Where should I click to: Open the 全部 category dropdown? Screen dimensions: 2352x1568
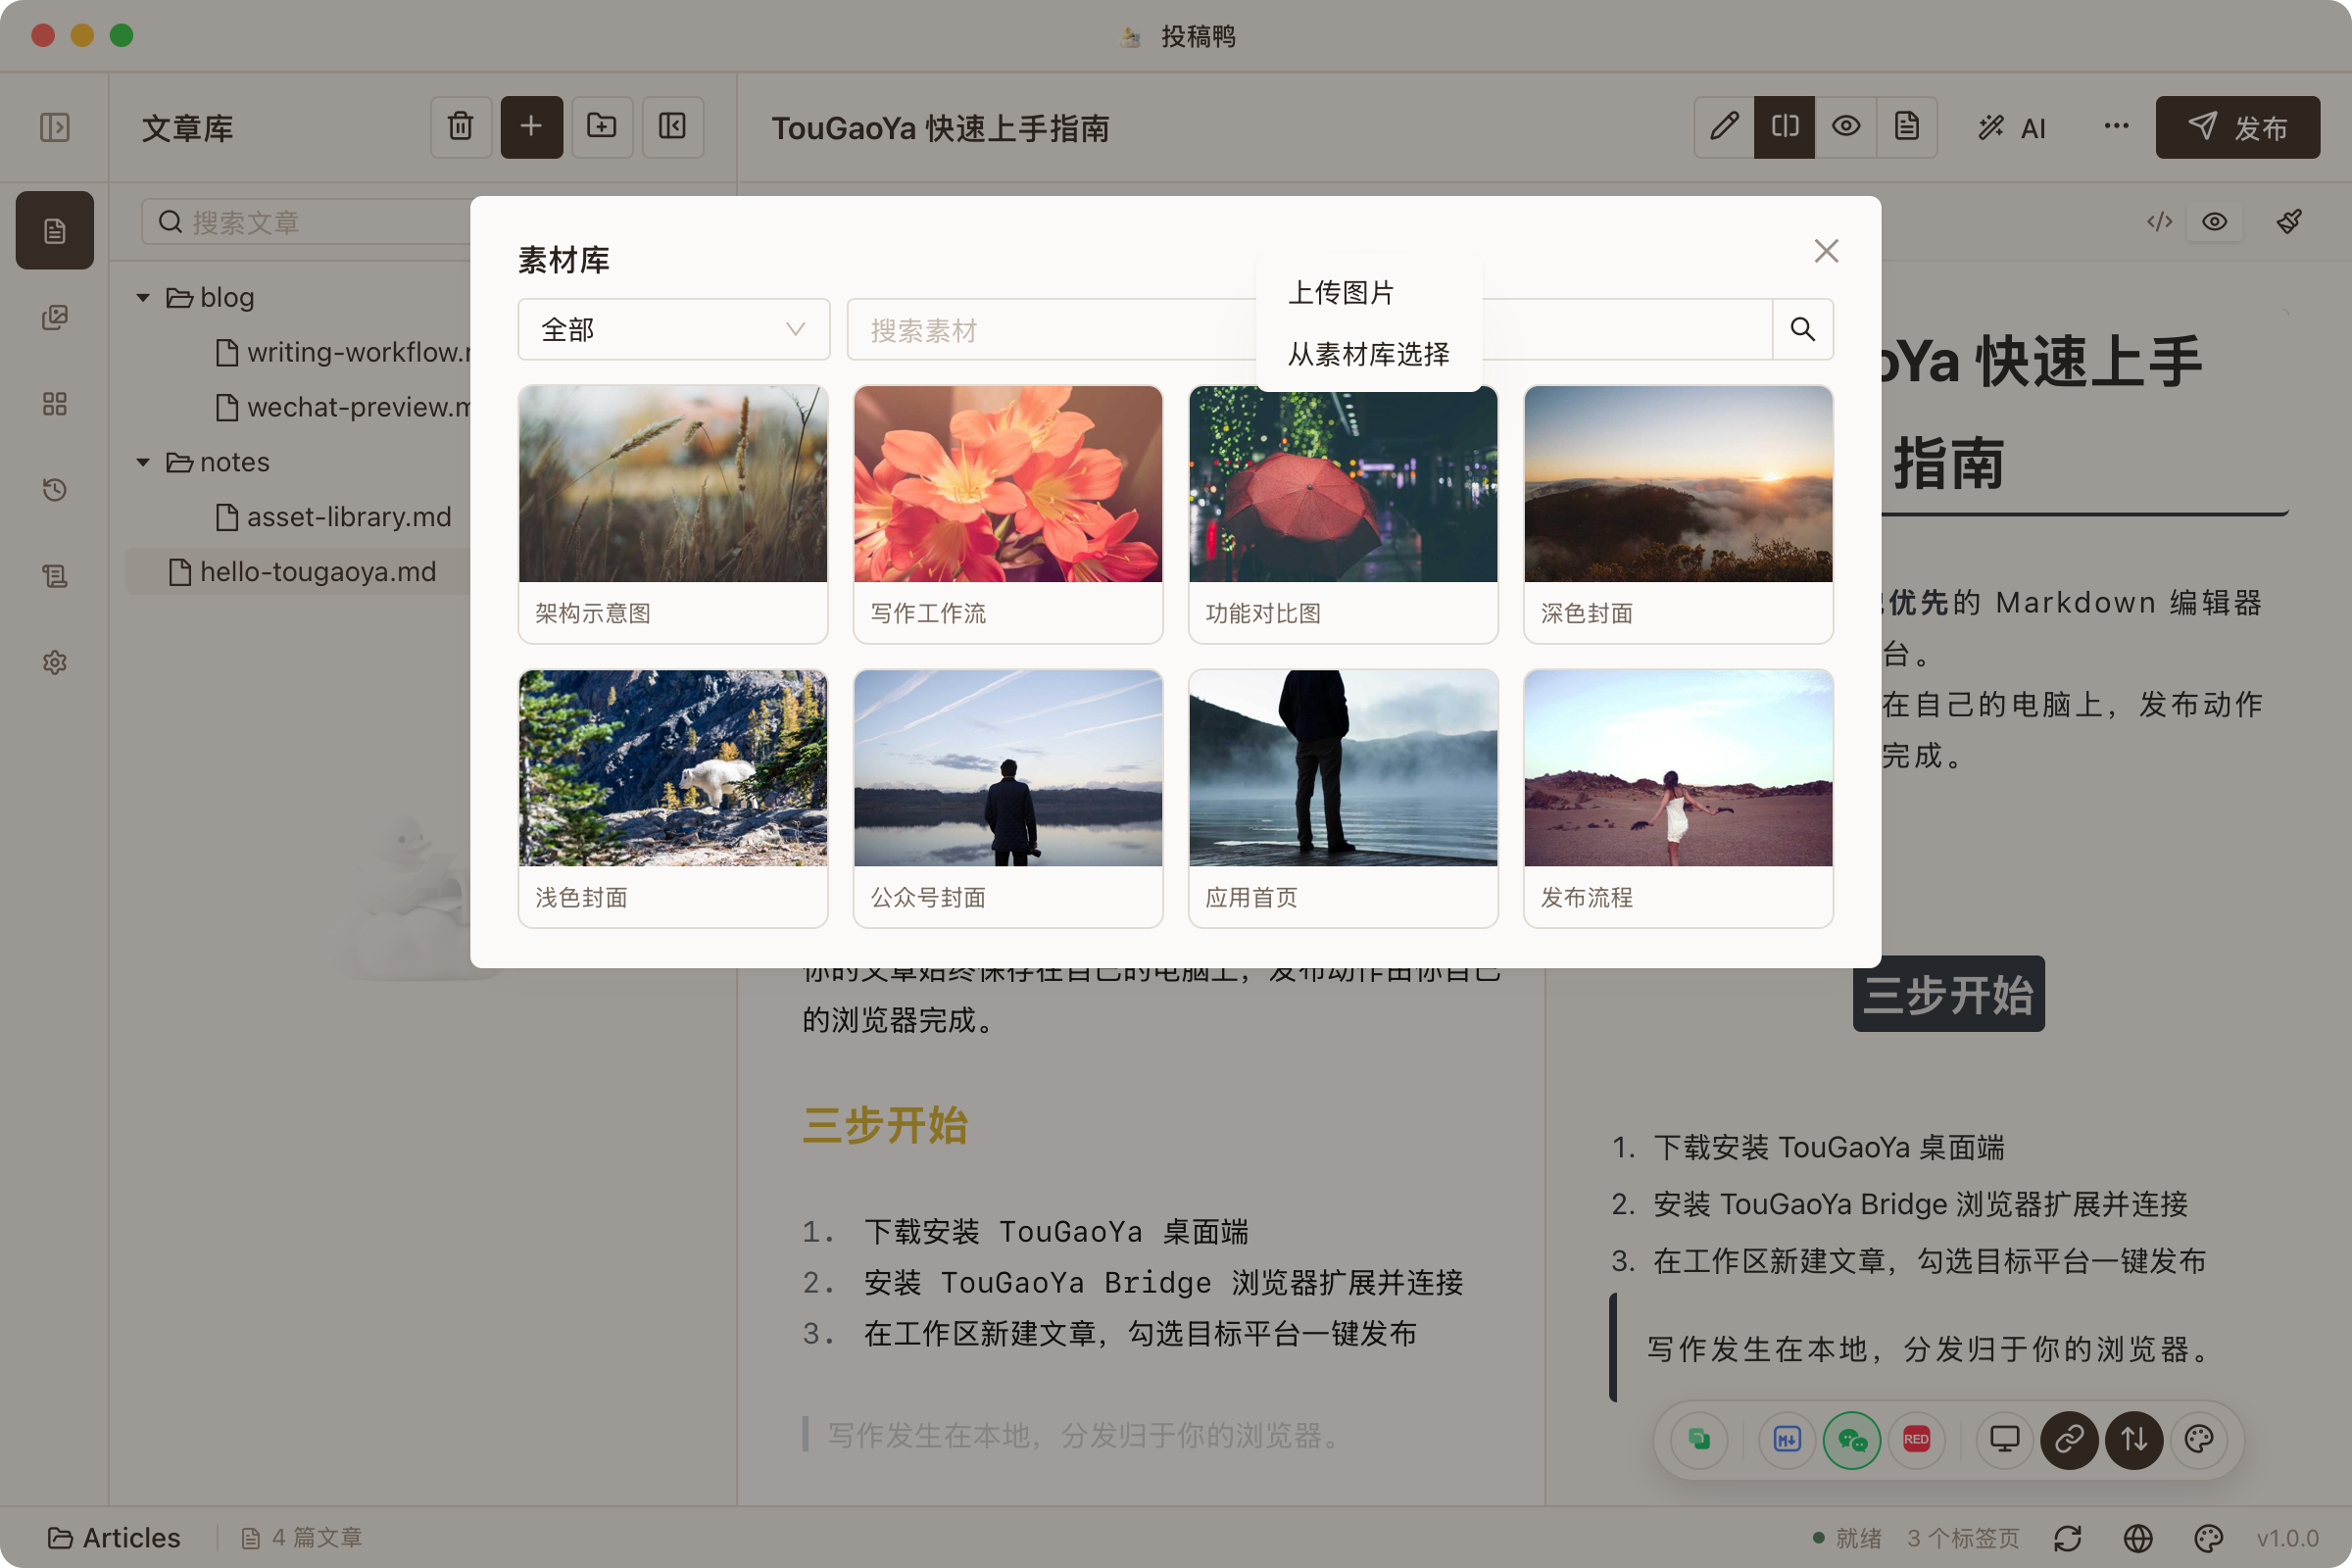click(673, 329)
